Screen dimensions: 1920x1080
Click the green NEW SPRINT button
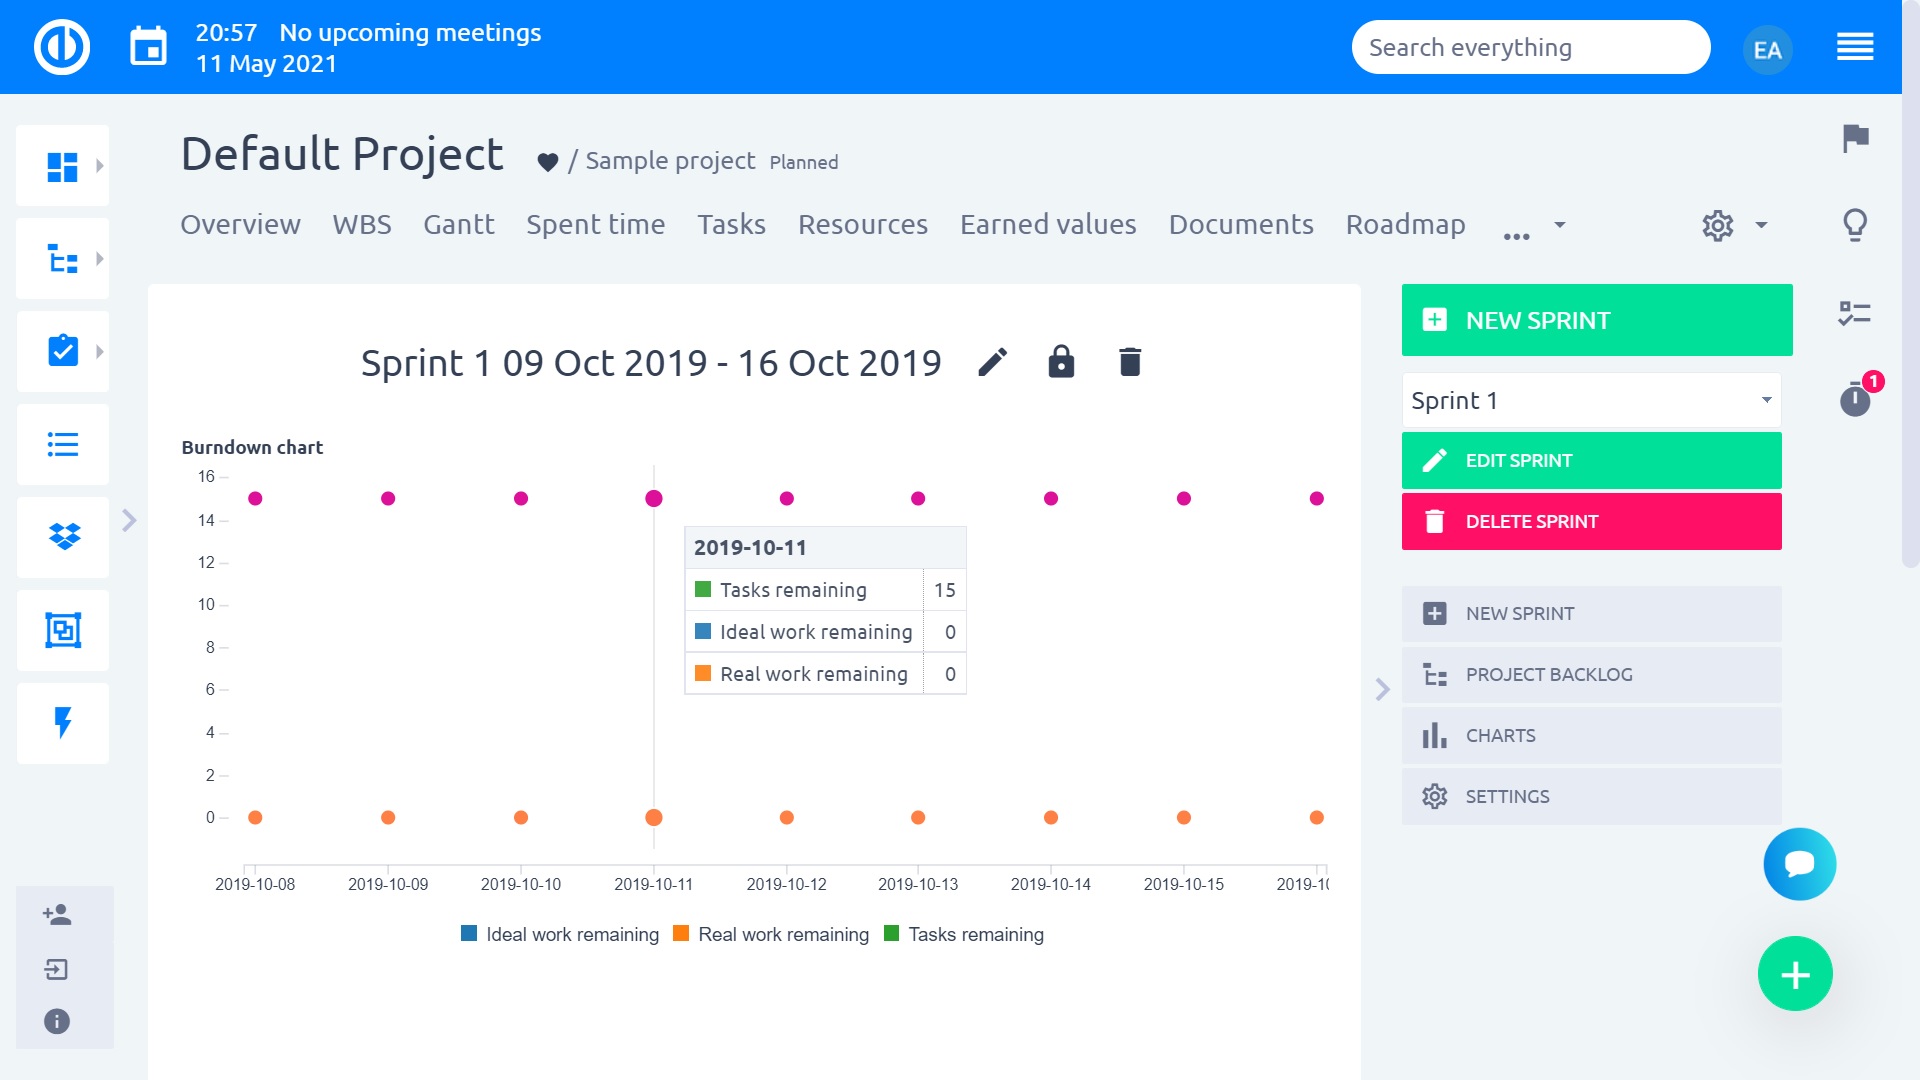pos(1596,320)
